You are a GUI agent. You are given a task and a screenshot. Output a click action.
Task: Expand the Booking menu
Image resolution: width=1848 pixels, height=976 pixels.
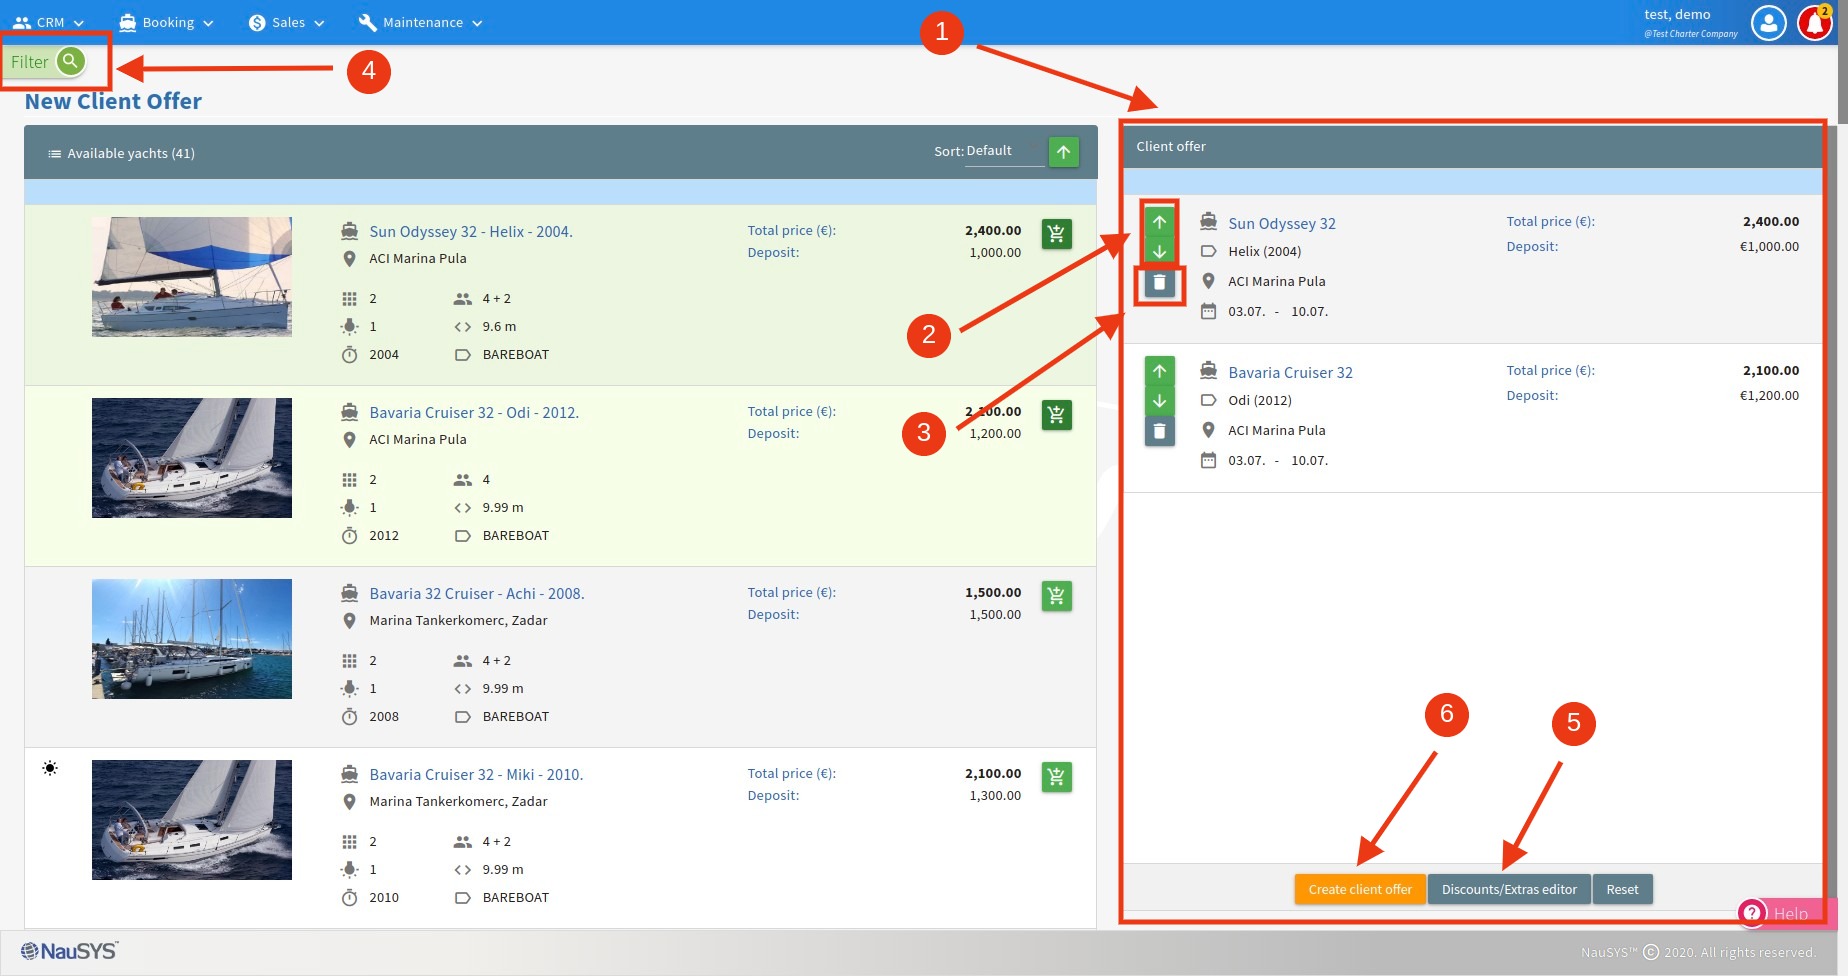click(166, 22)
